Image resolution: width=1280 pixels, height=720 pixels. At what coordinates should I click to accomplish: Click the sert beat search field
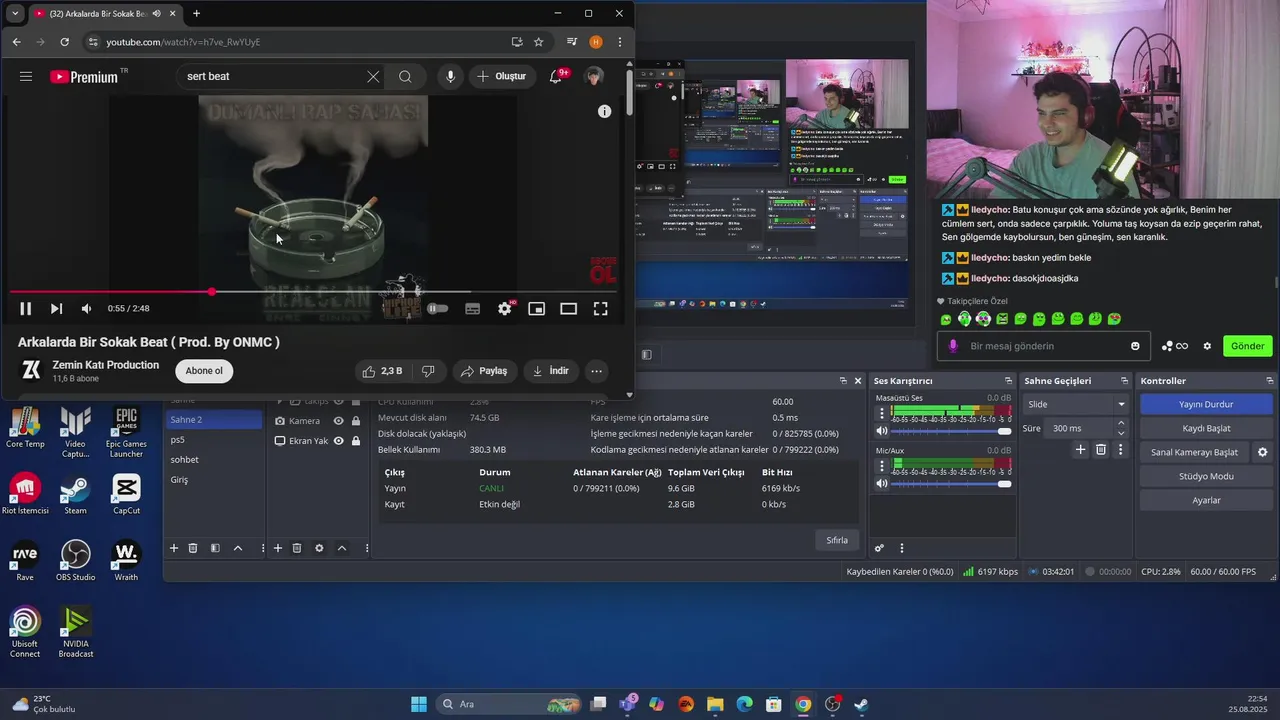pos(270,76)
